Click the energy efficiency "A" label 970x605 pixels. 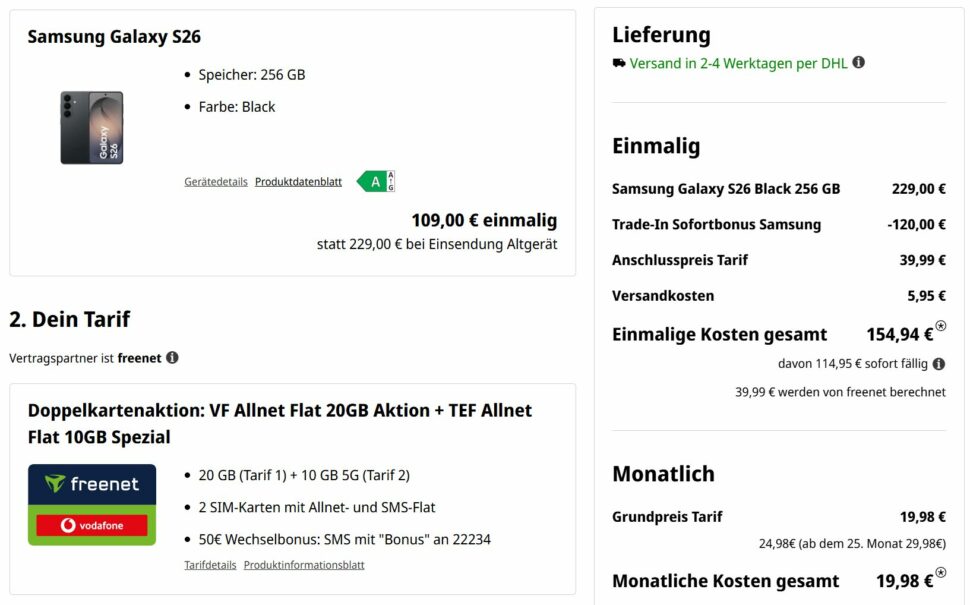(x=374, y=181)
